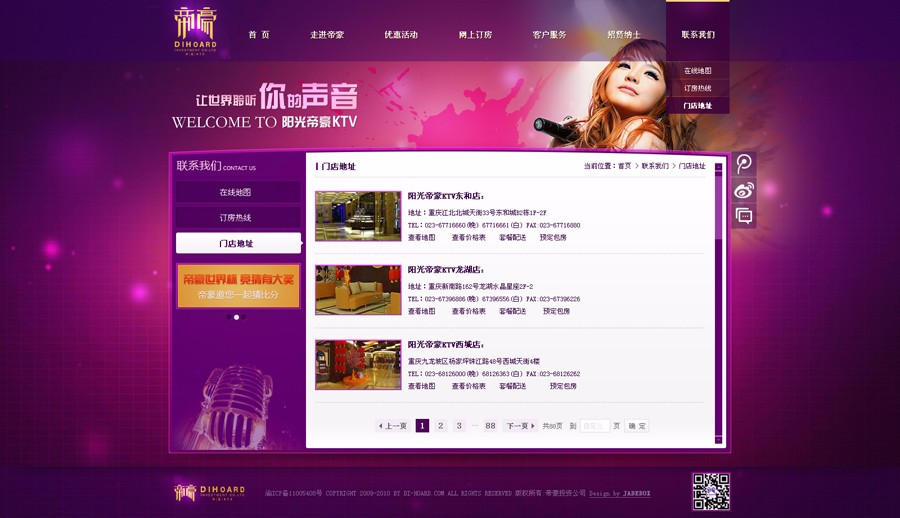This screenshot has width=900, height=518.
Task: Click 查看价格表 for 东和店
Action: pos(468,237)
